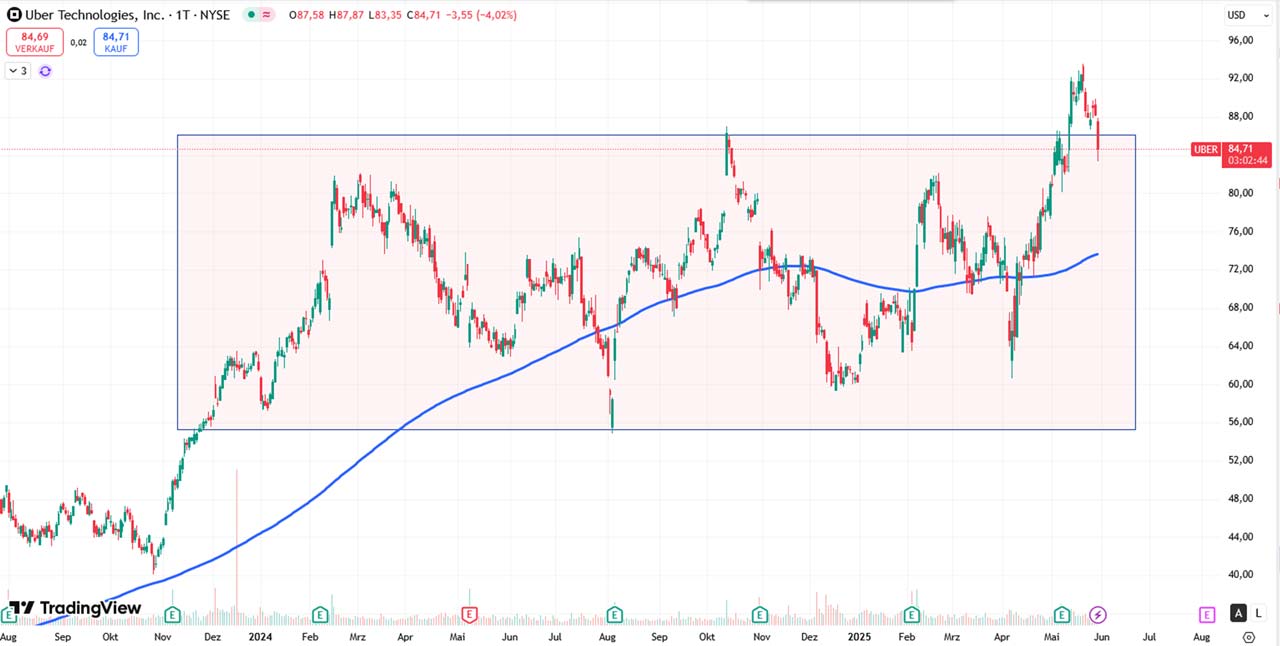Image resolution: width=1280 pixels, height=646 pixels.
Task: Toggle the auto scale A button
Action: [1239, 614]
